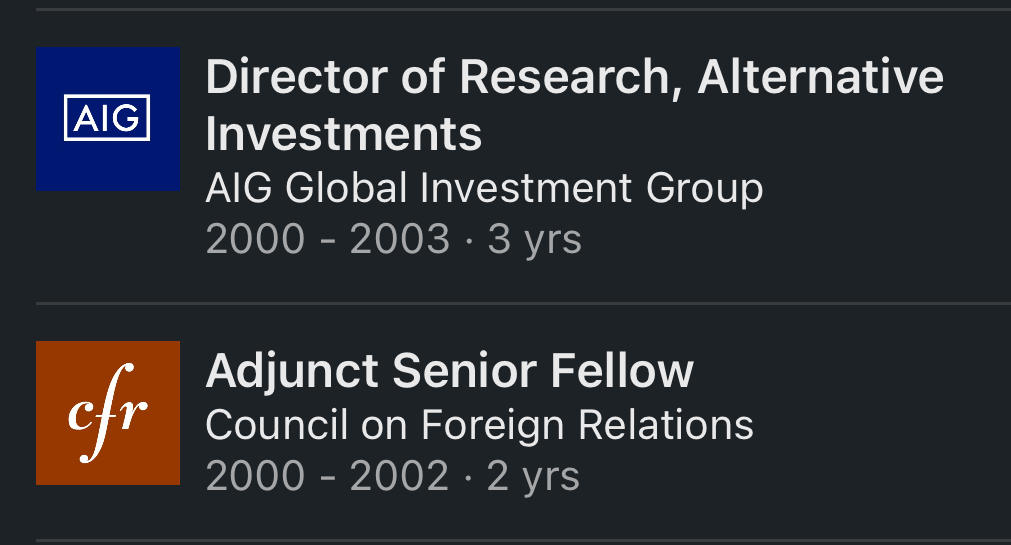Click the white AIG lettering in the logo
The image size is (1011, 545).
coord(107,119)
